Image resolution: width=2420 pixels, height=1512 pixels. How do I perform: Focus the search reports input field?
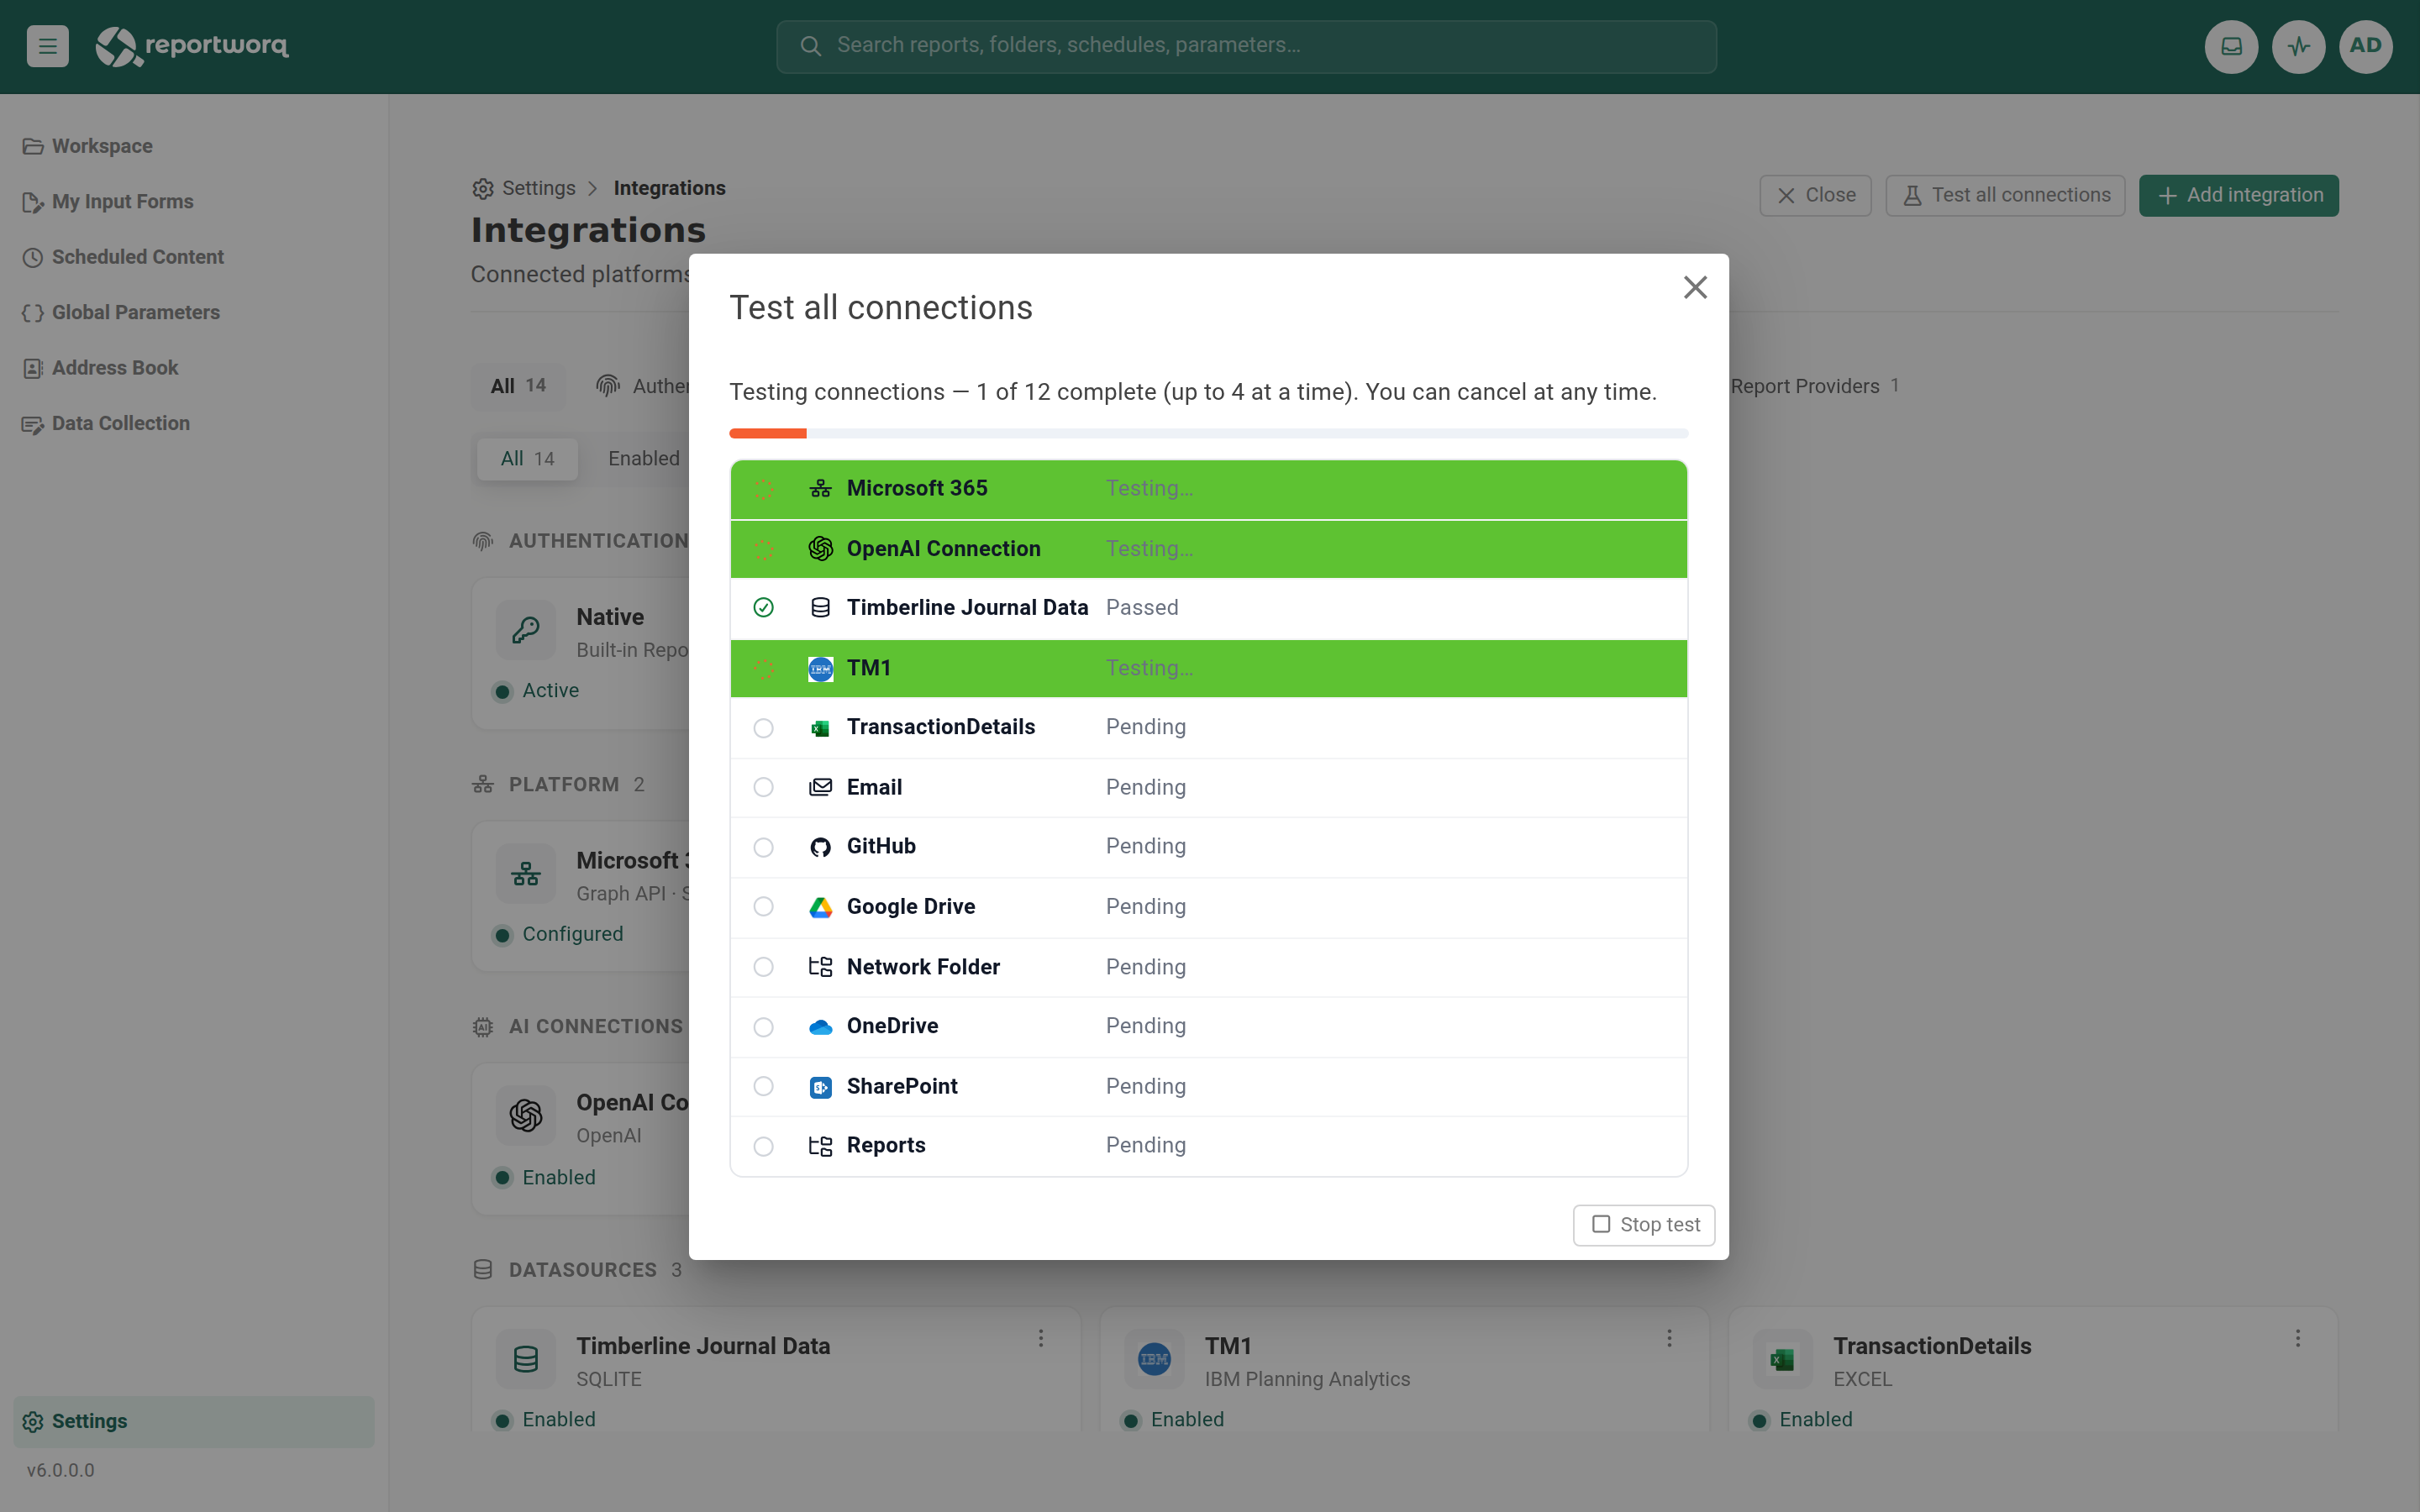coord(1246,46)
